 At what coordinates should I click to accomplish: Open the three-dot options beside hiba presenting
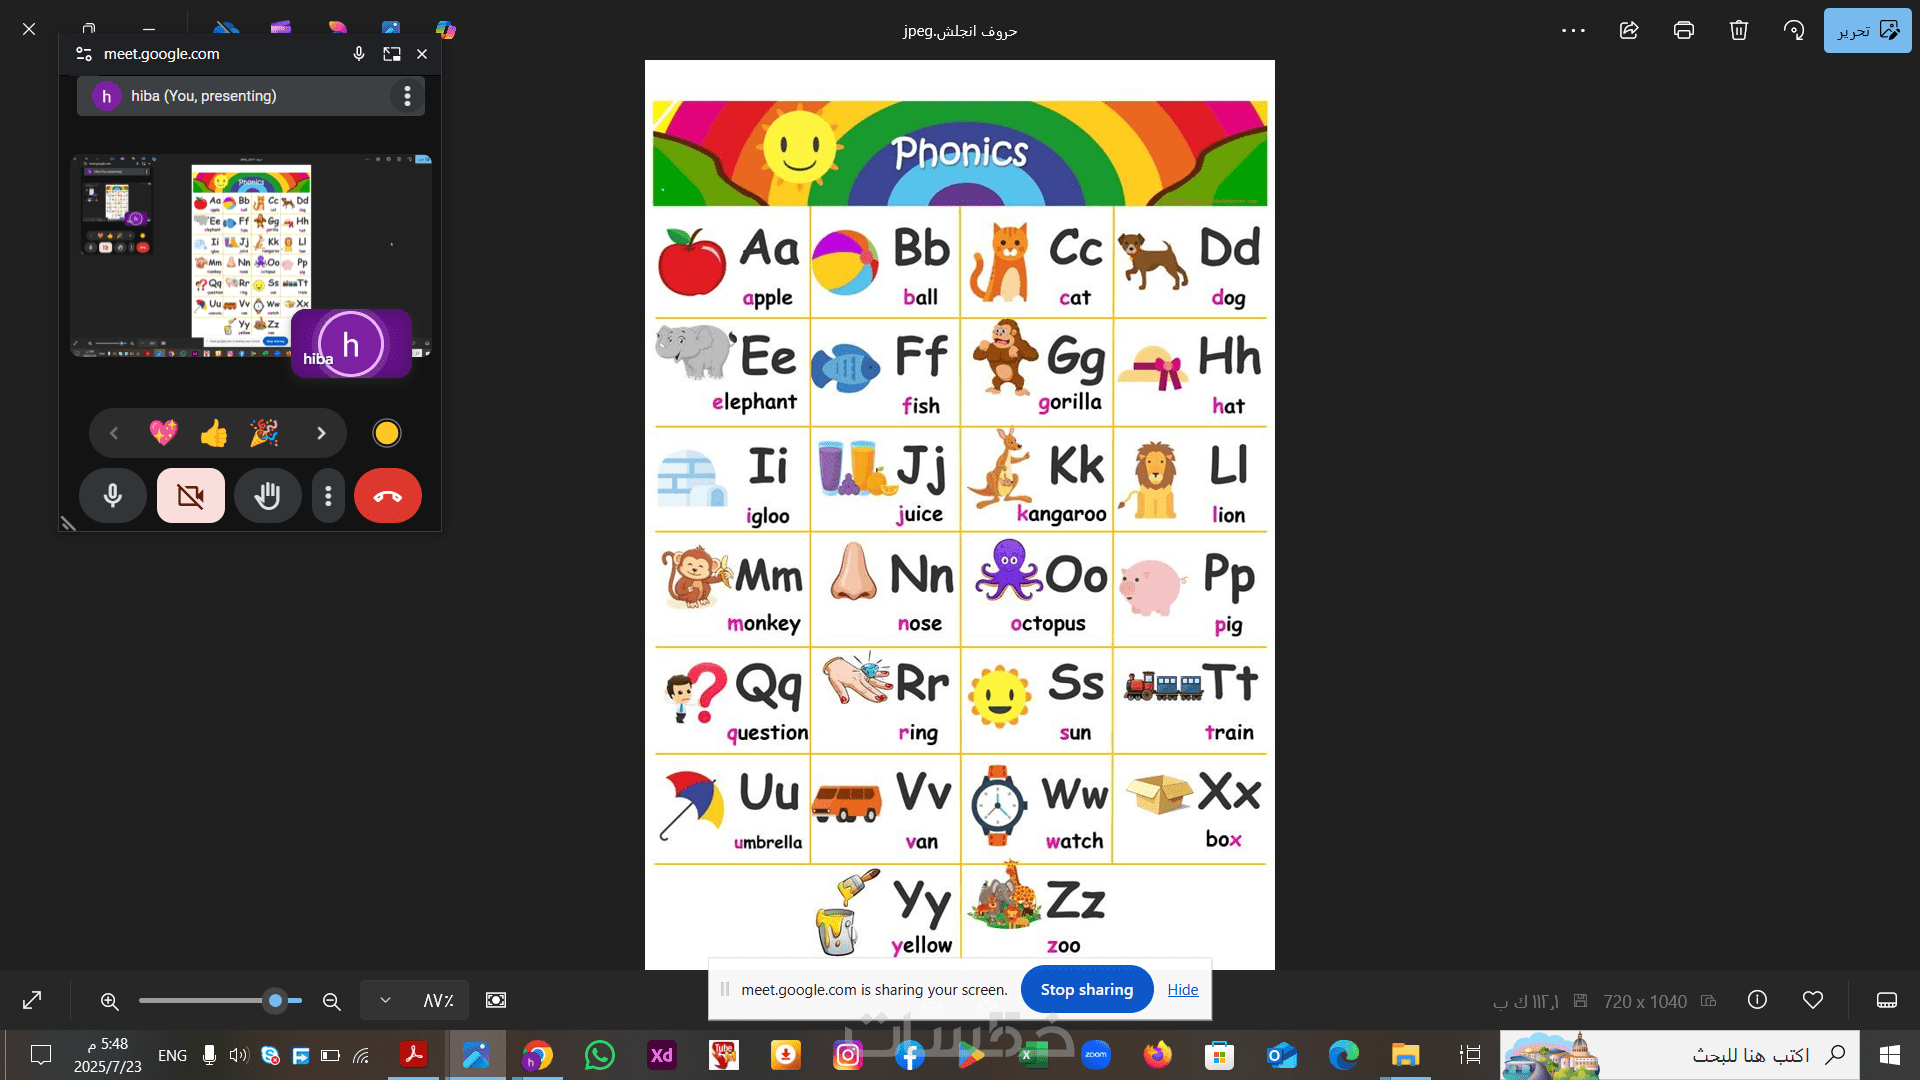406,96
